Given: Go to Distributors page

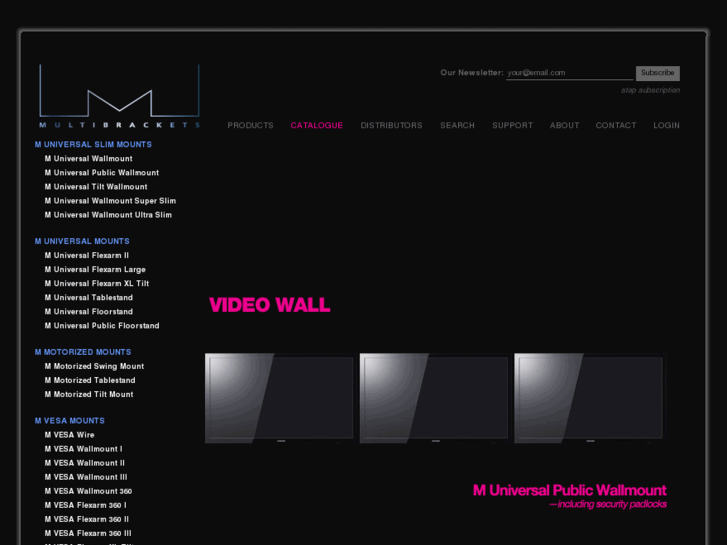Looking at the screenshot, I should pos(391,126).
